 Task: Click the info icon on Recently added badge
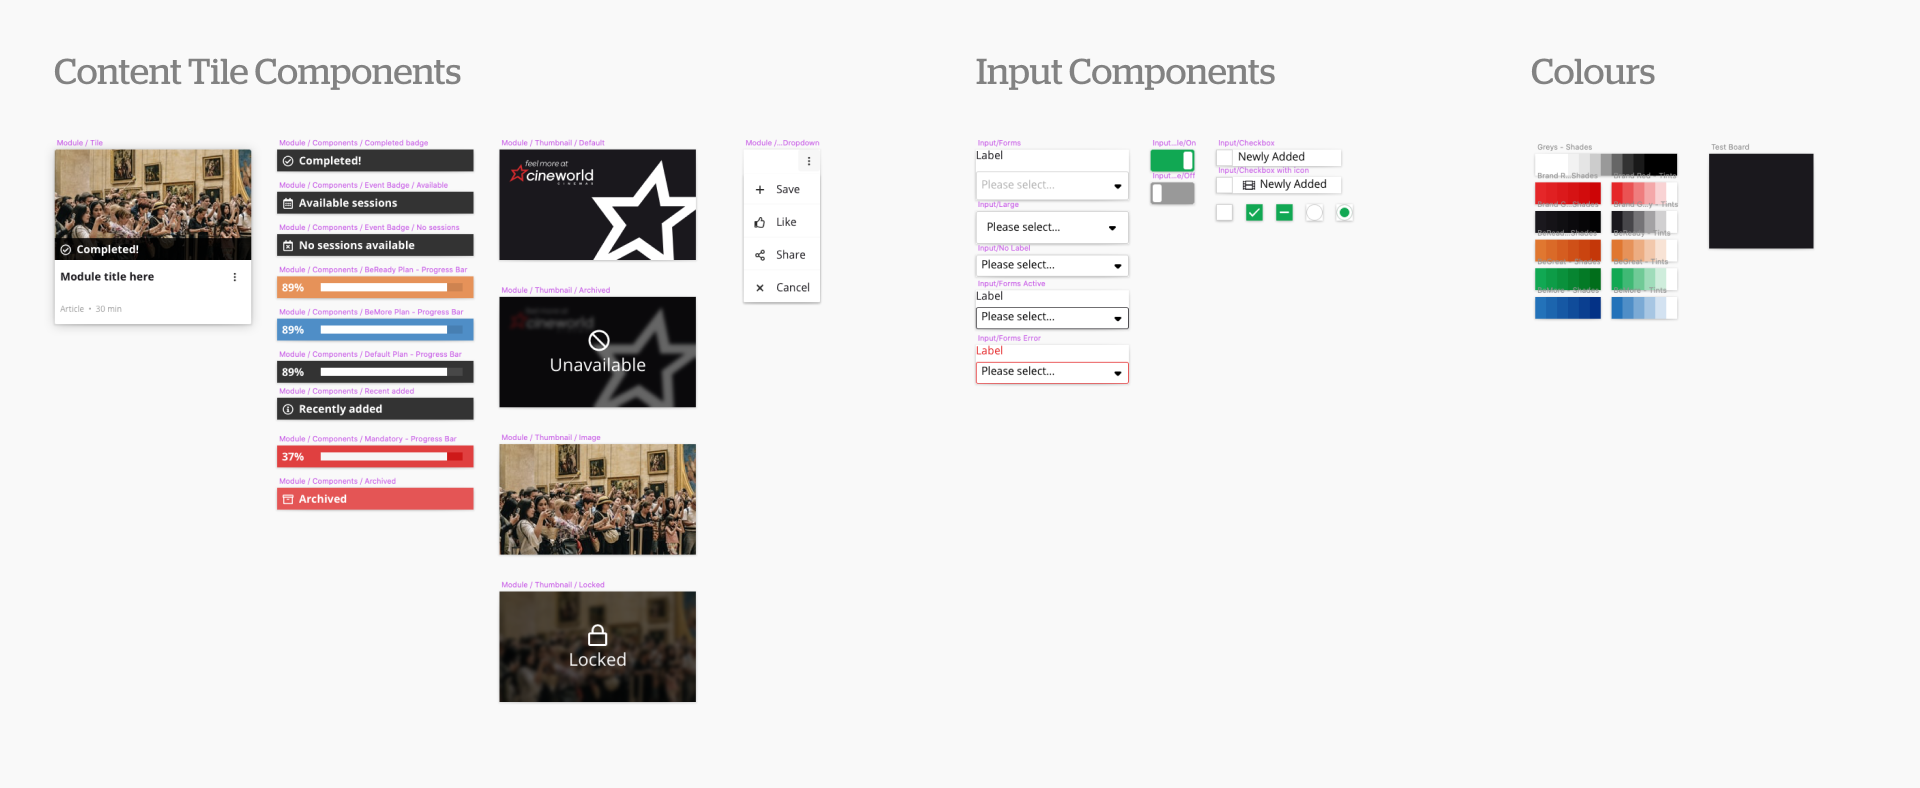tap(288, 409)
